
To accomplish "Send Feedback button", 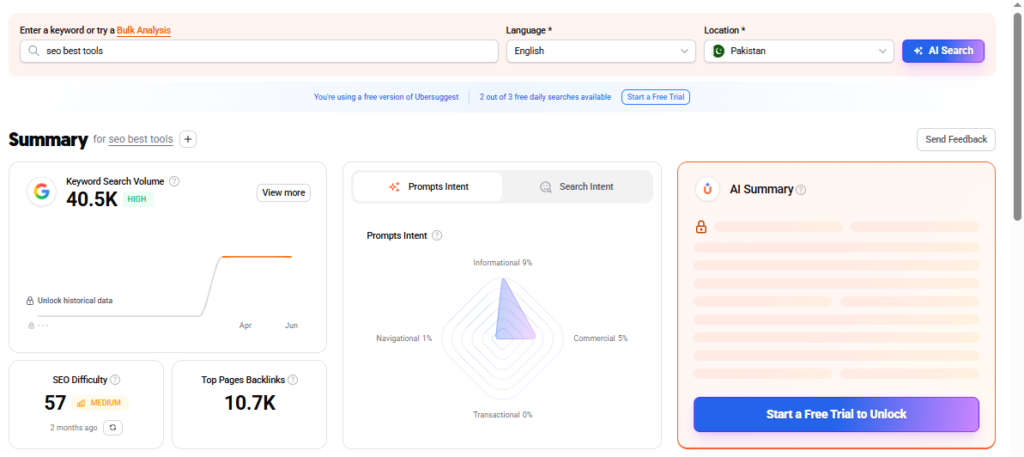I will 956,139.
